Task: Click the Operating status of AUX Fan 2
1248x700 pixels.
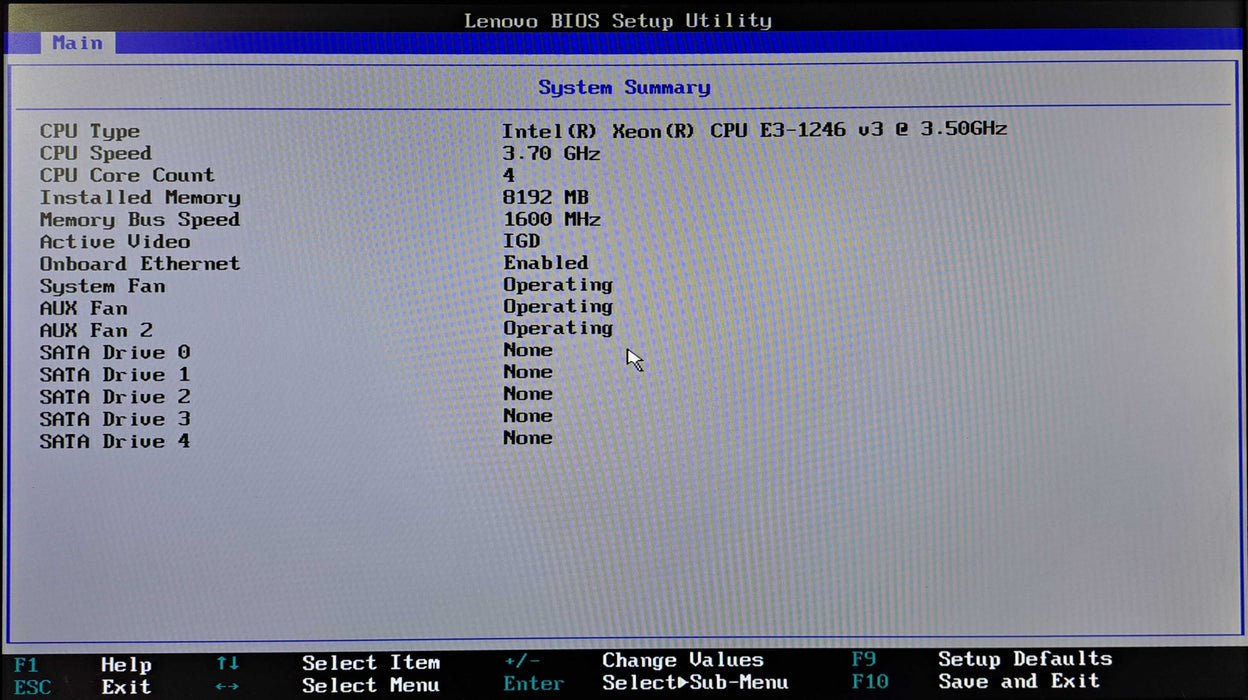Action: (x=558, y=329)
